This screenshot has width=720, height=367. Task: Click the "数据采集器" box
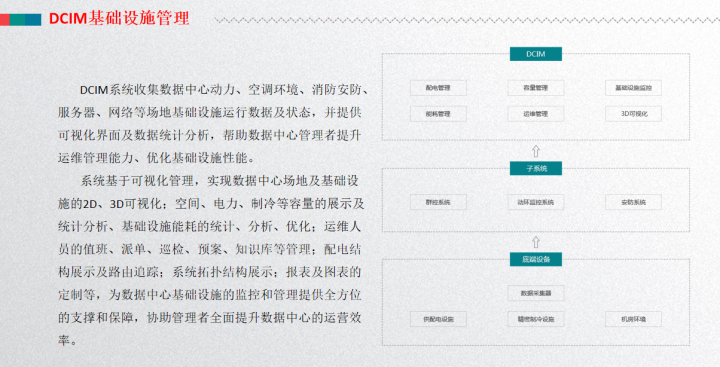point(535,293)
